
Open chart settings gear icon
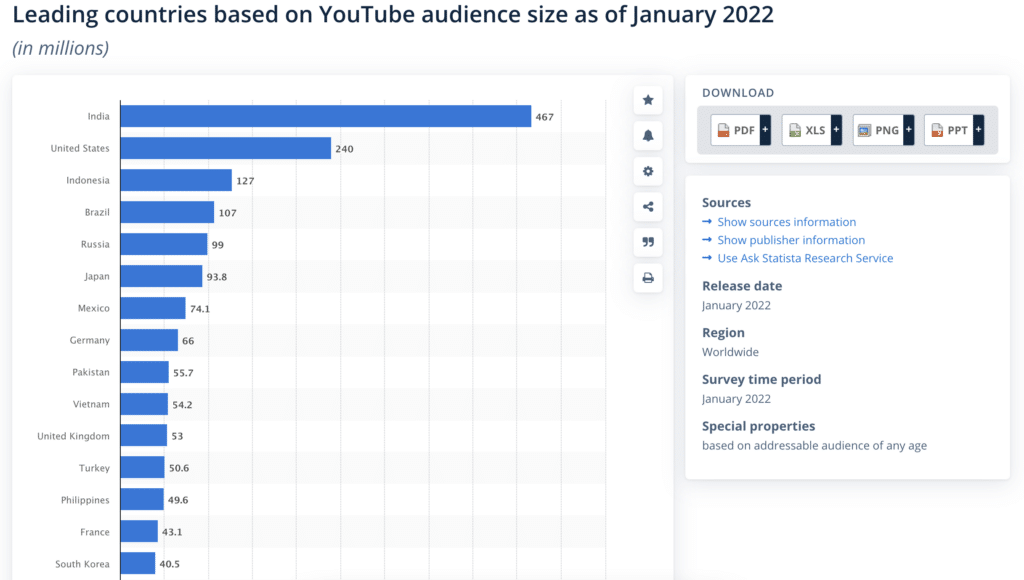click(x=648, y=171)
